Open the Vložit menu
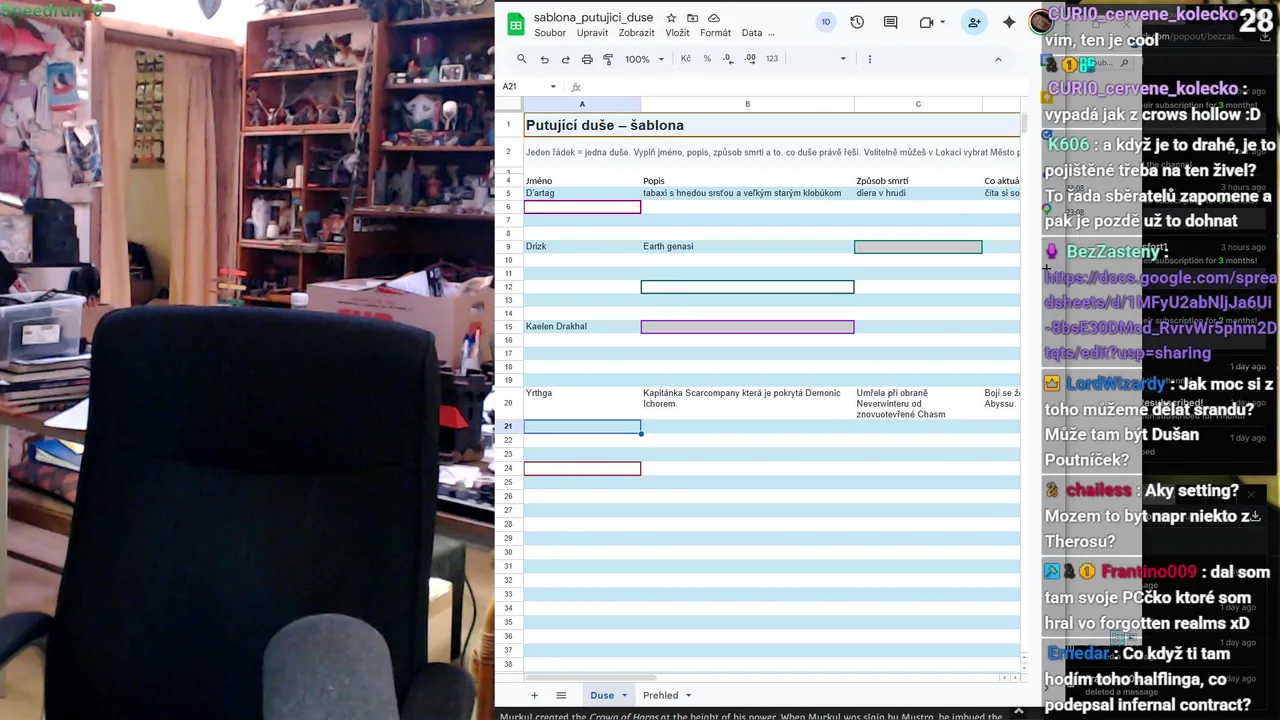This screenshot has width=1280, height=720. point(677,33)
